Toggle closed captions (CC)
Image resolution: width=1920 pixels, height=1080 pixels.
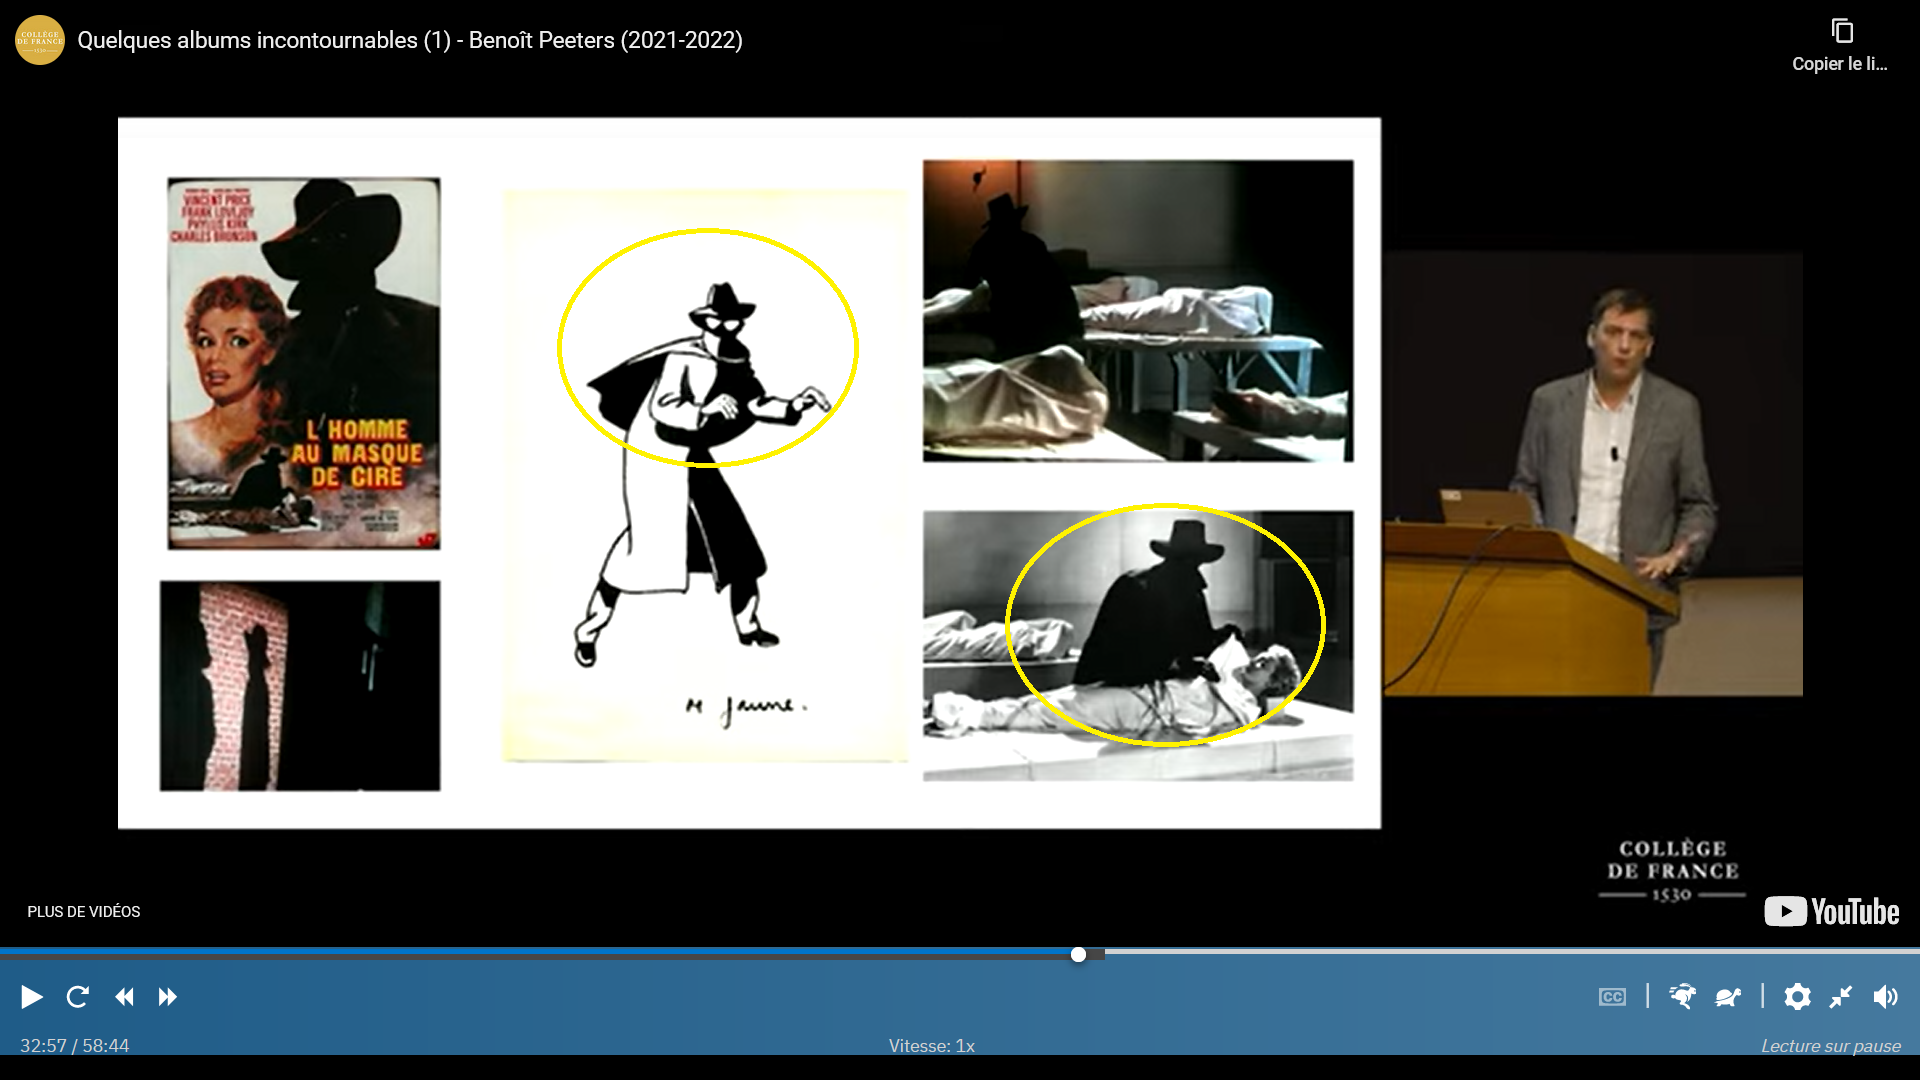coord(1612,997)
